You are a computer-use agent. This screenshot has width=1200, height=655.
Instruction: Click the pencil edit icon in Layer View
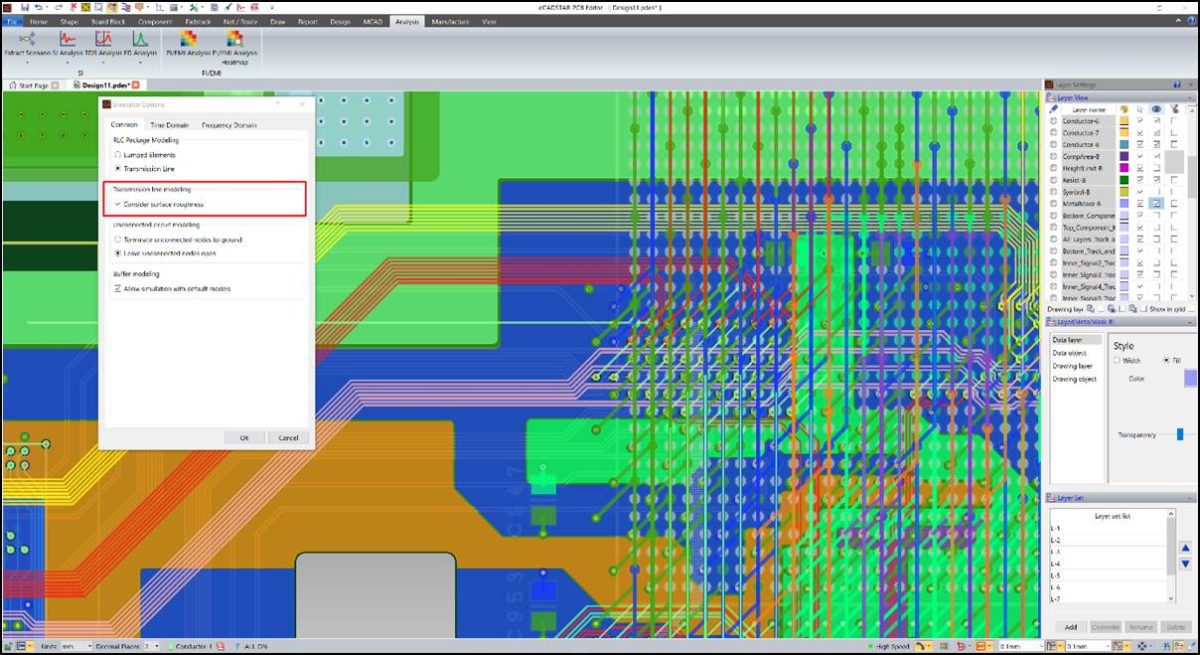coord(1054,108)
